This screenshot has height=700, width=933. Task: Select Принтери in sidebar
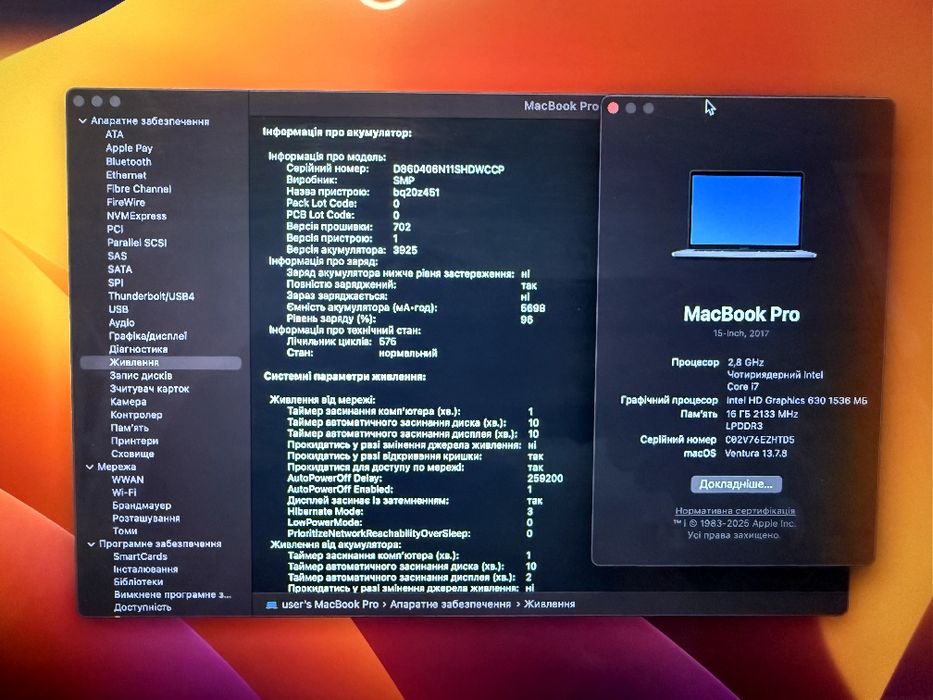pyautogui.click(x=134, y=441)
